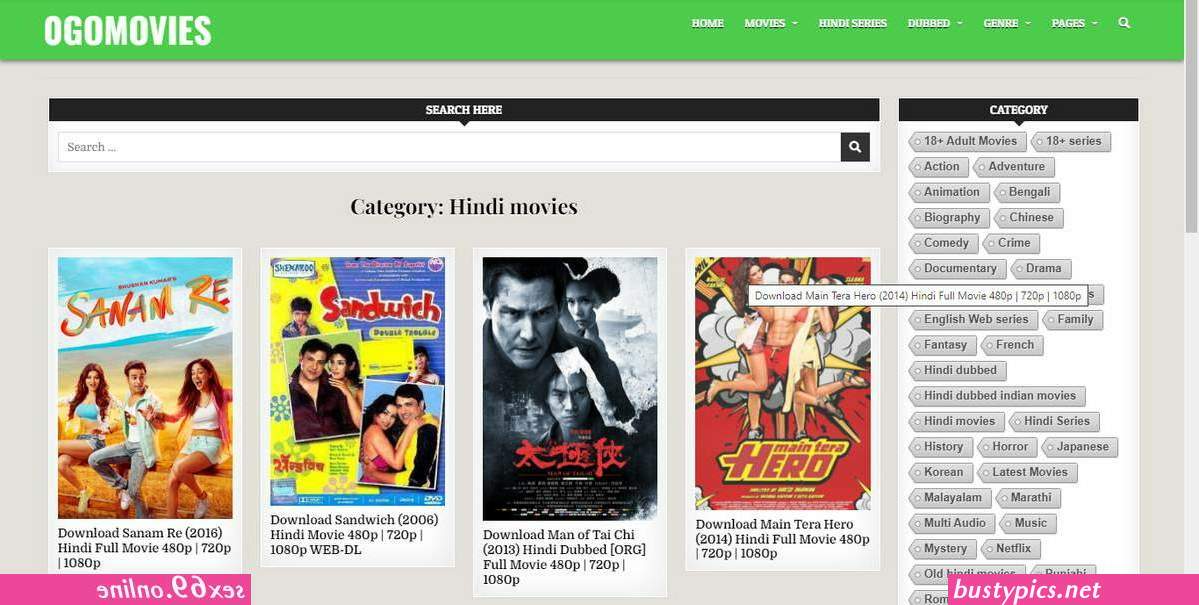Open Download Main Tera Hero title link

[x=782, y=538]
